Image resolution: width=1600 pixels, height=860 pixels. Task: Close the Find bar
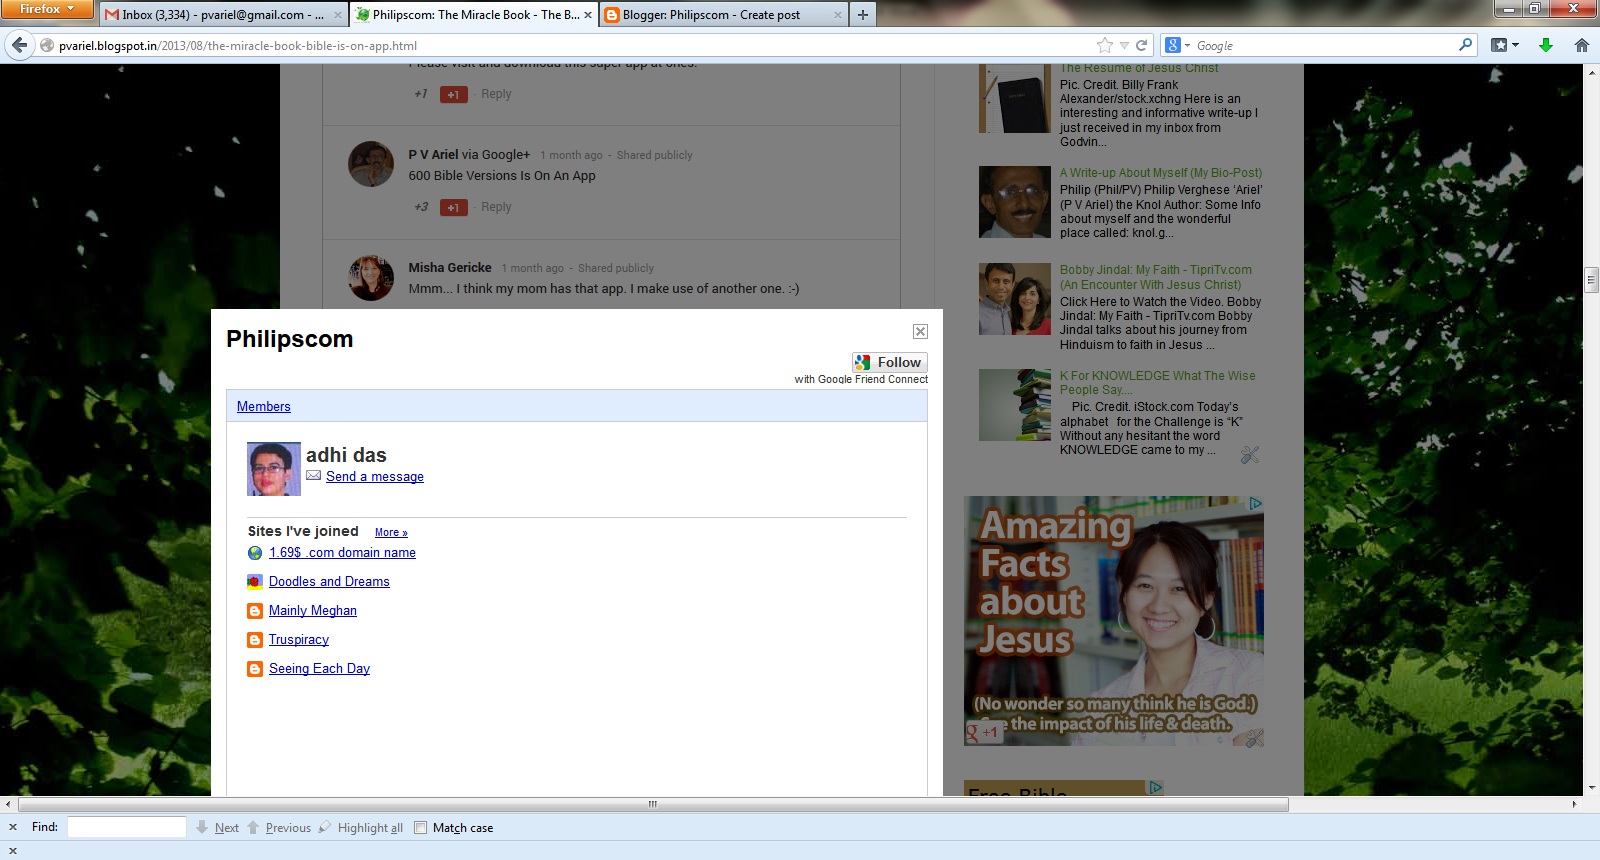(x=13, y=827)
